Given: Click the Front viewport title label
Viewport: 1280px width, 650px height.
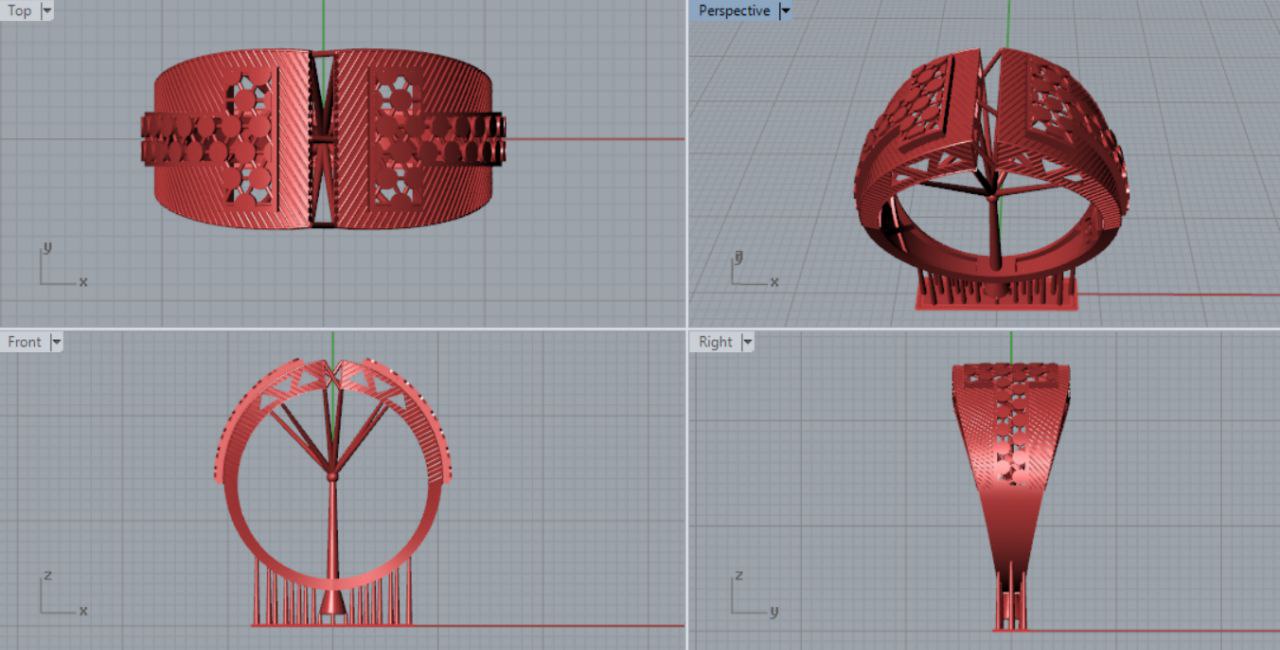Looking at the screenshot, I should 24,342.
